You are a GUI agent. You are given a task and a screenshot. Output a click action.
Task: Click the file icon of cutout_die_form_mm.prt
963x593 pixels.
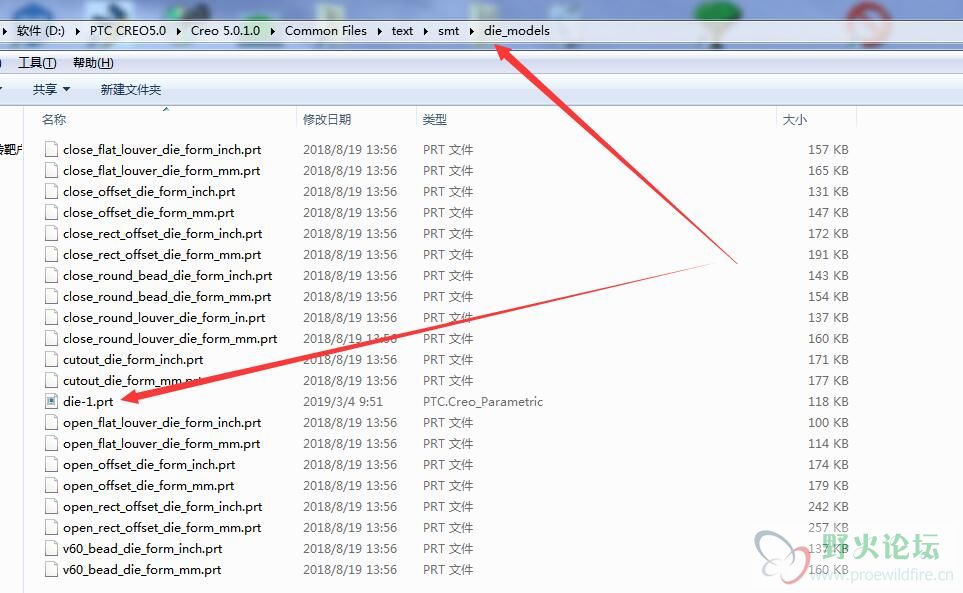(52, 381)
